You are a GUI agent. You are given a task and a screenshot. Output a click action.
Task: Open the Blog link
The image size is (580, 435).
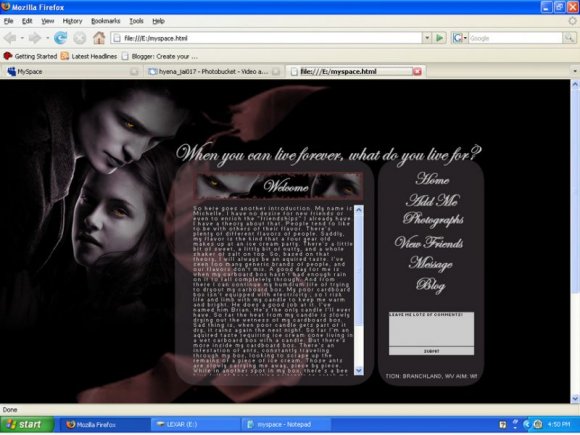(431, 285)
